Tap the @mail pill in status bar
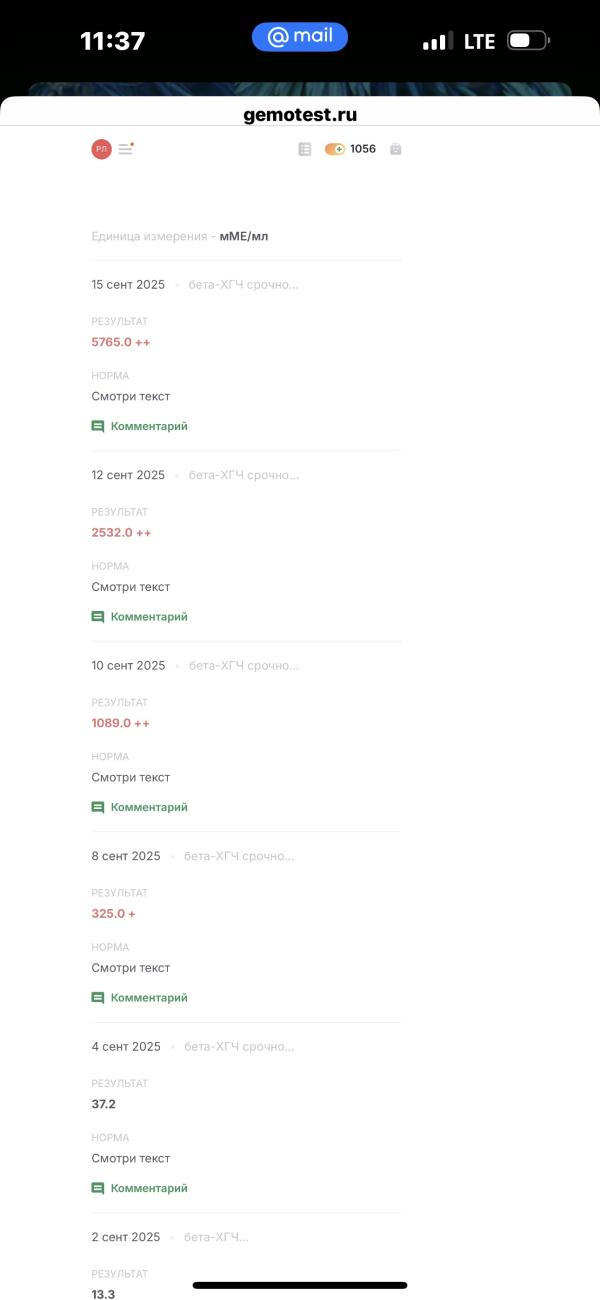 [300, 37]
